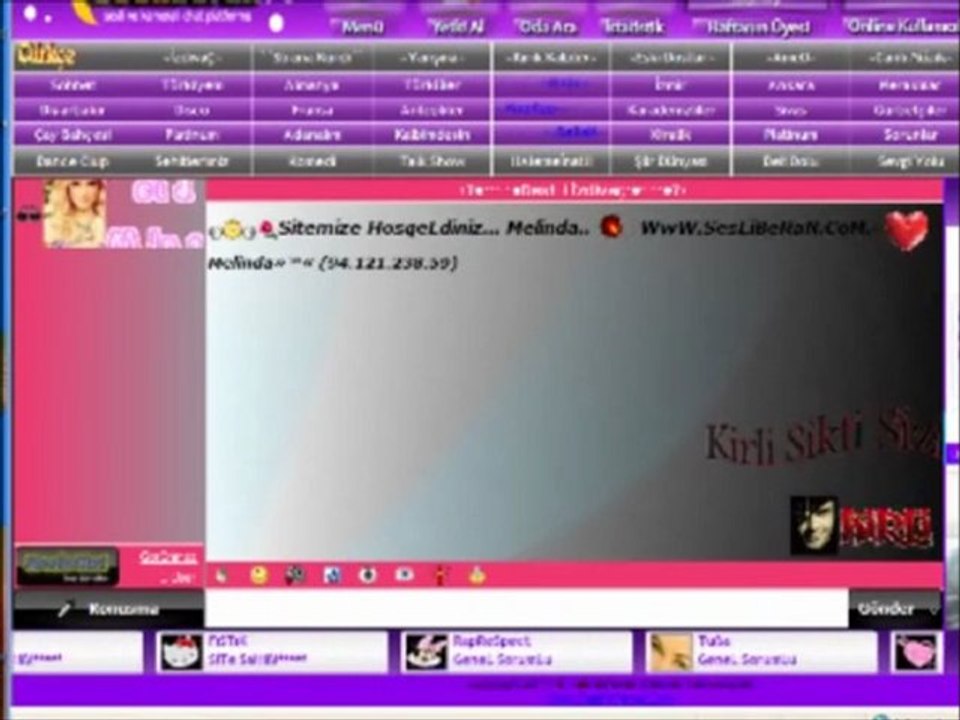960x720 pixels.
Task: Join the Sohbet room
Action: click(73, 85)
